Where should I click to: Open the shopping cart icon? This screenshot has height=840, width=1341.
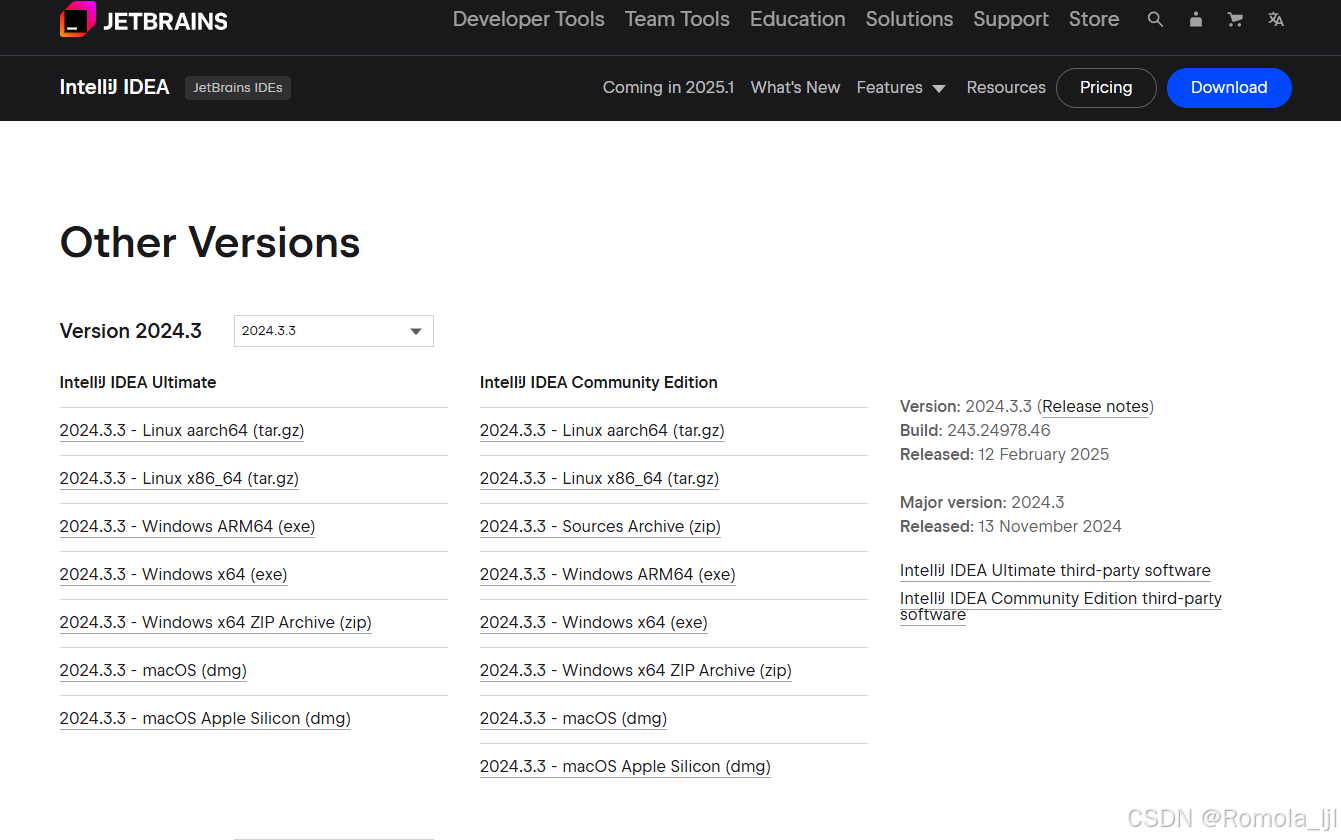click(1235, 19)
